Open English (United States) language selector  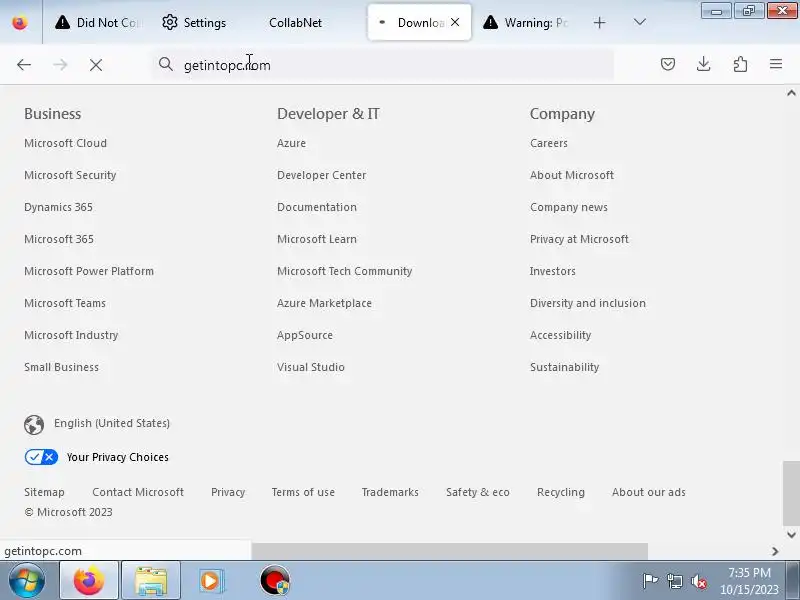click(x=112, y=423)
